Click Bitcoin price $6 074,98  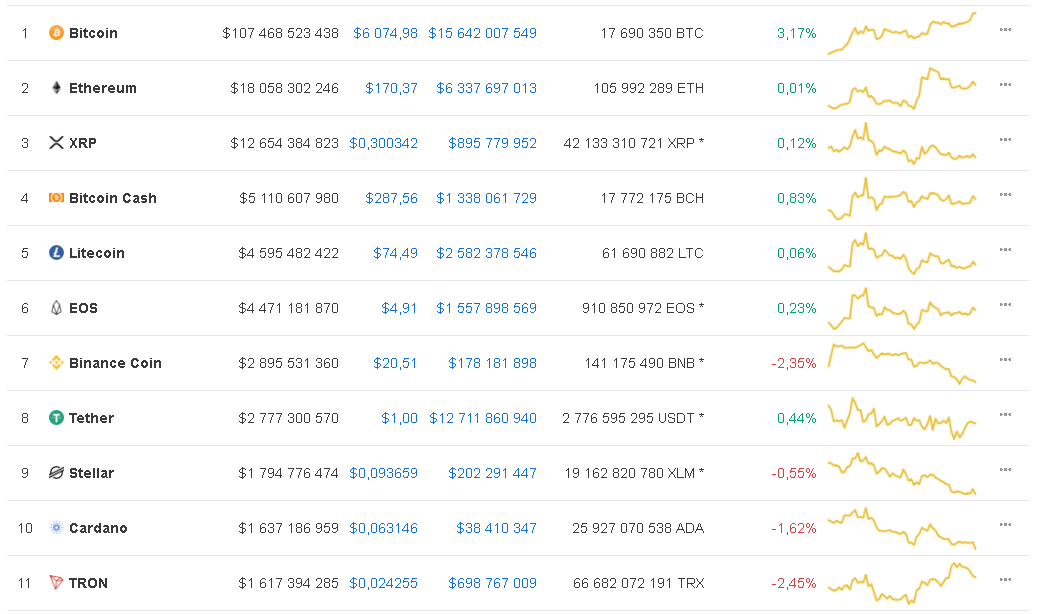click(x=385, y=33)
